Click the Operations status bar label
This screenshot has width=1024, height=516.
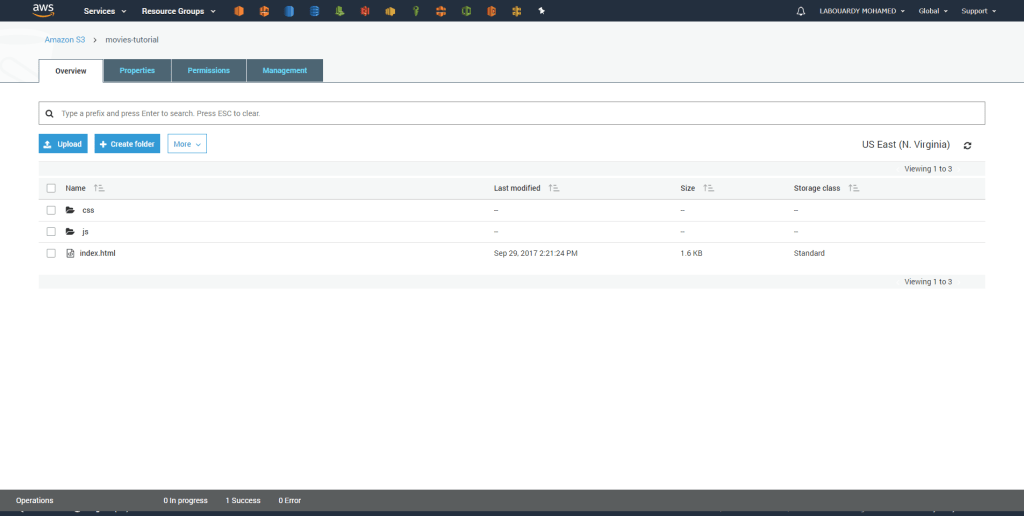point(35,501)
